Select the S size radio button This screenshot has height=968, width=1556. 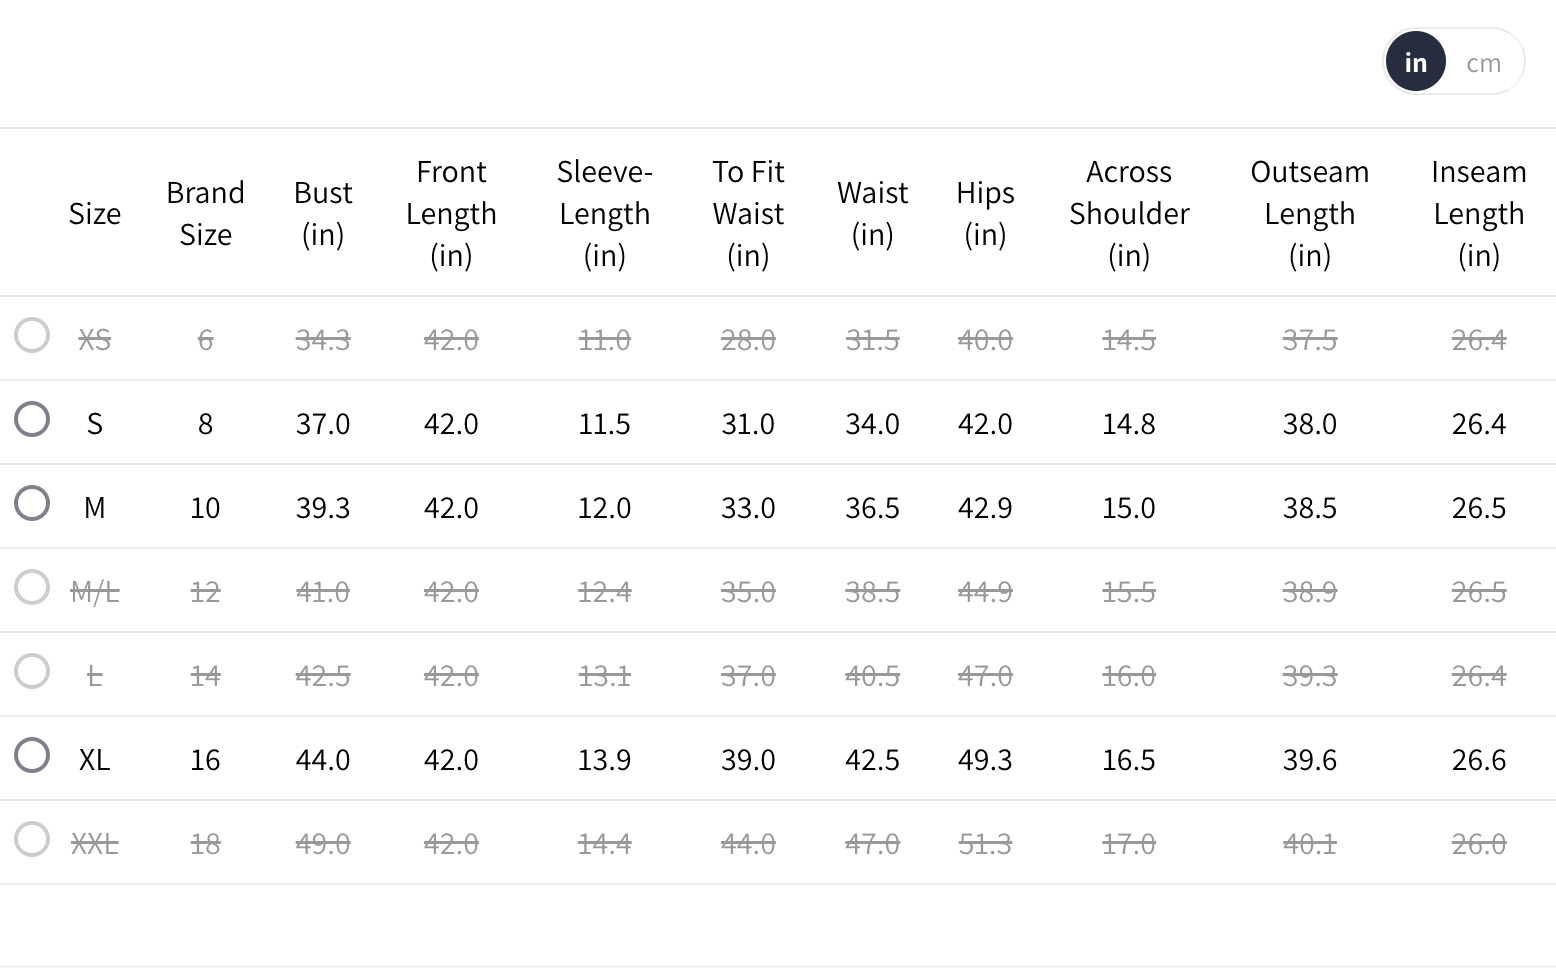tap(32, 419)
